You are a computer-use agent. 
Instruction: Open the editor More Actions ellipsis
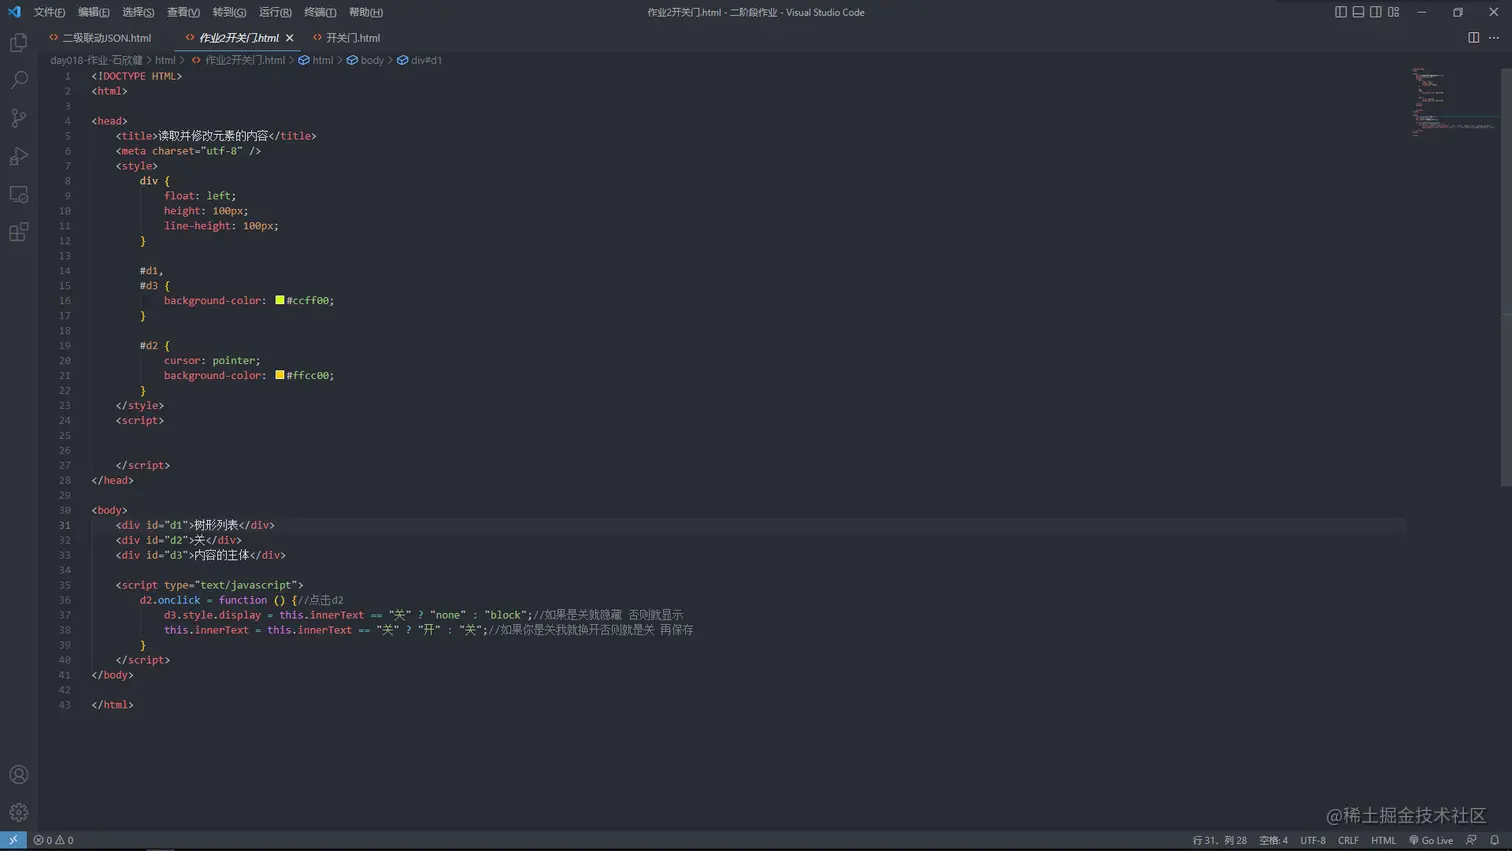point(1494,38)
